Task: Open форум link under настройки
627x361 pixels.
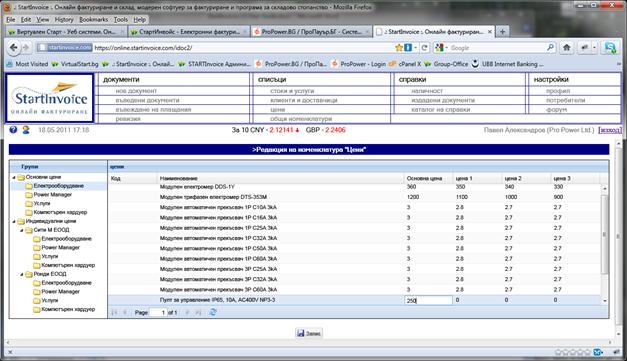Action: click(556, 110)
